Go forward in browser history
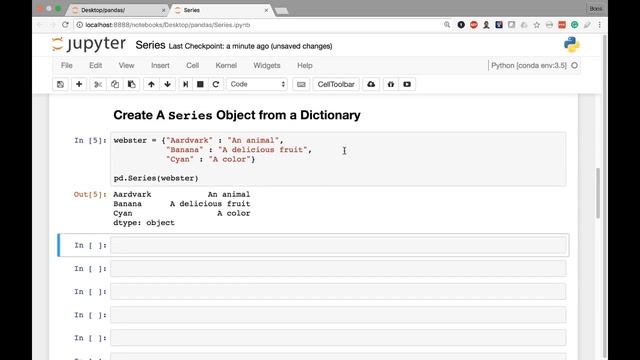Screen dimensions: 640x360 pos(52,25)
